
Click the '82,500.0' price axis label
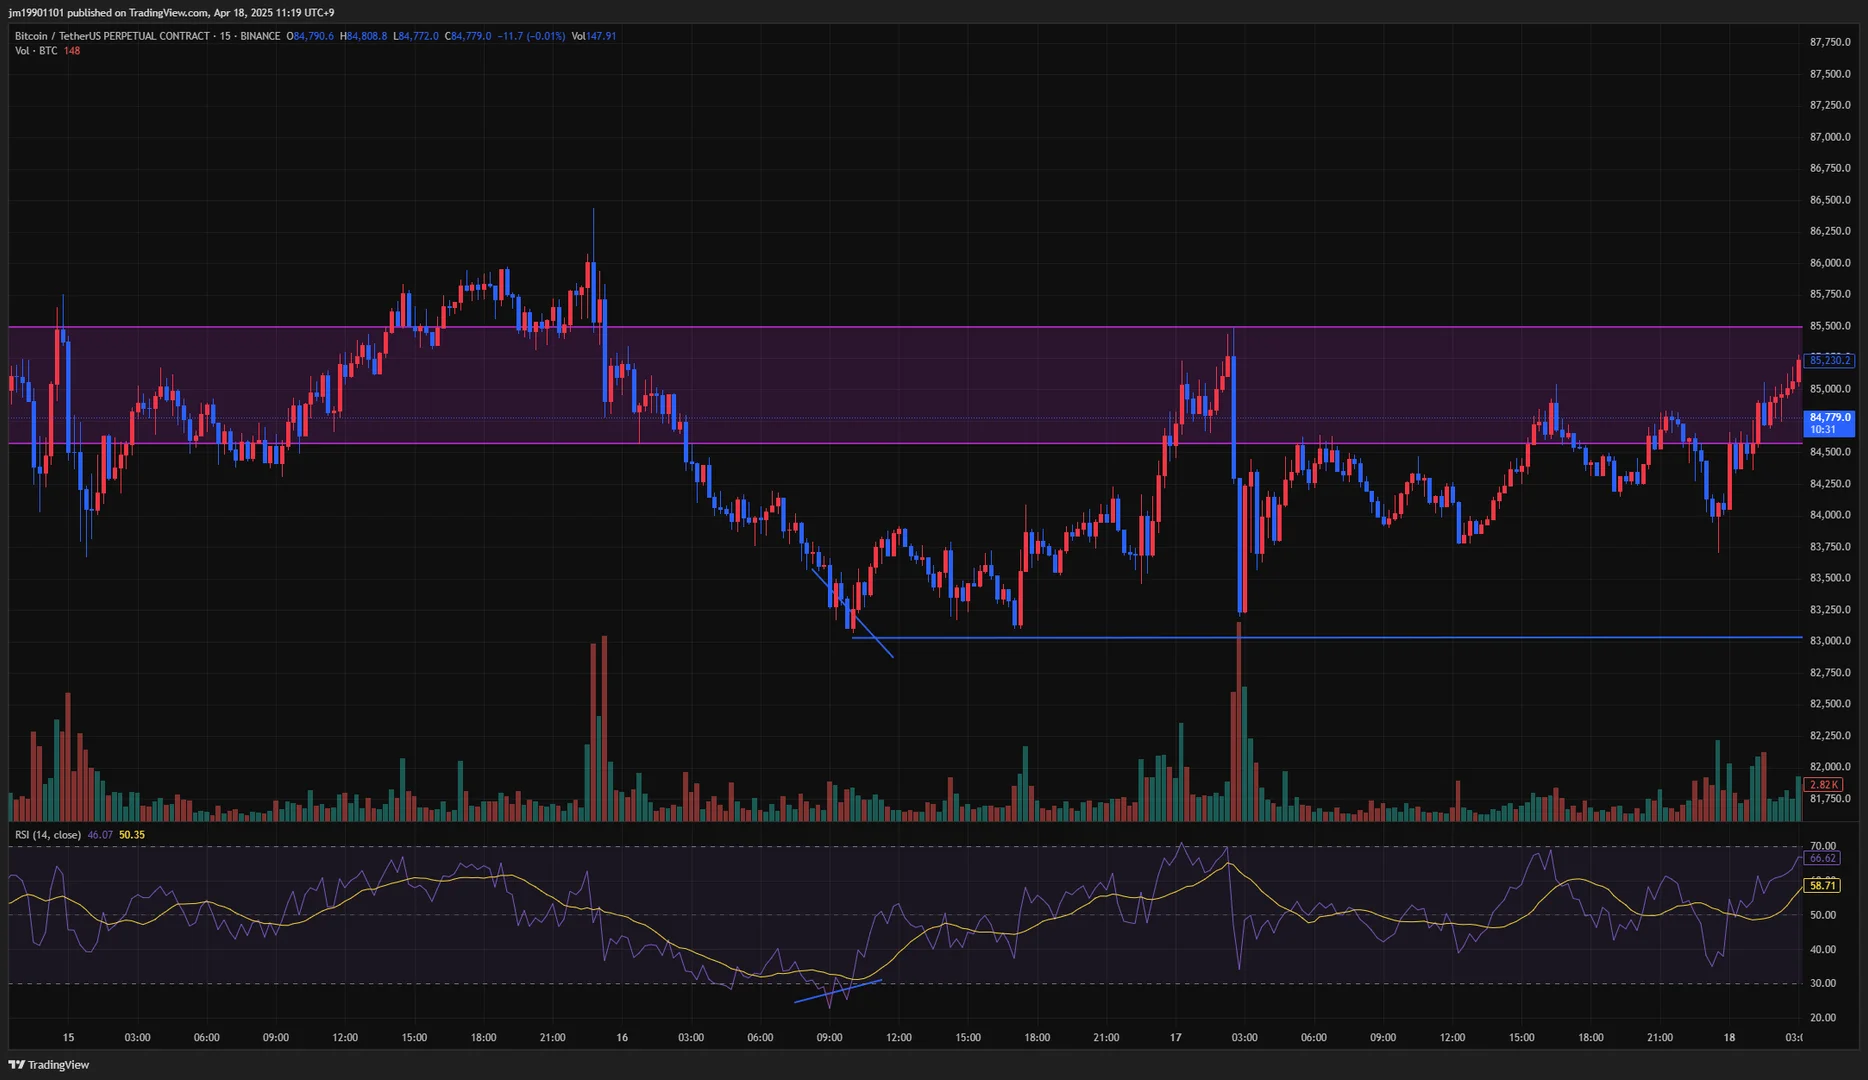tap(1830, 704)
